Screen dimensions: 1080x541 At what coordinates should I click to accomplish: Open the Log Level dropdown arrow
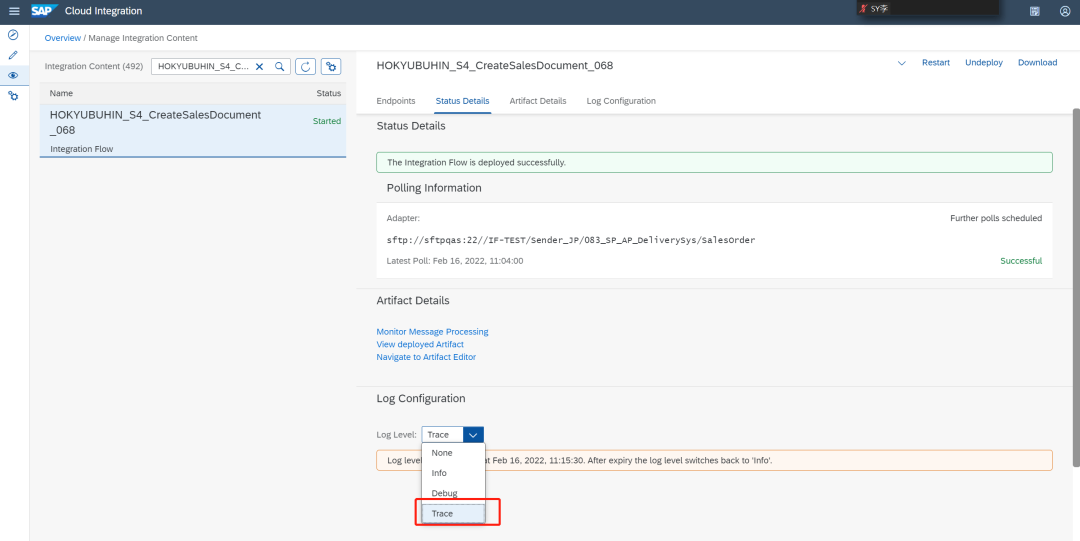(x=473, y=435)
